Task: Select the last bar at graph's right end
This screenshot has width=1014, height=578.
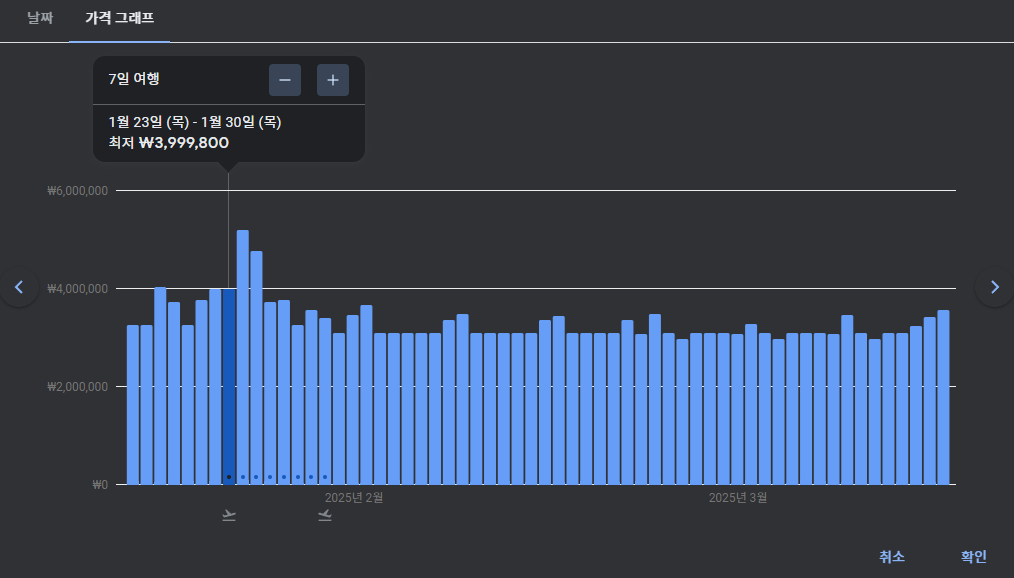Action: point(944,398)
